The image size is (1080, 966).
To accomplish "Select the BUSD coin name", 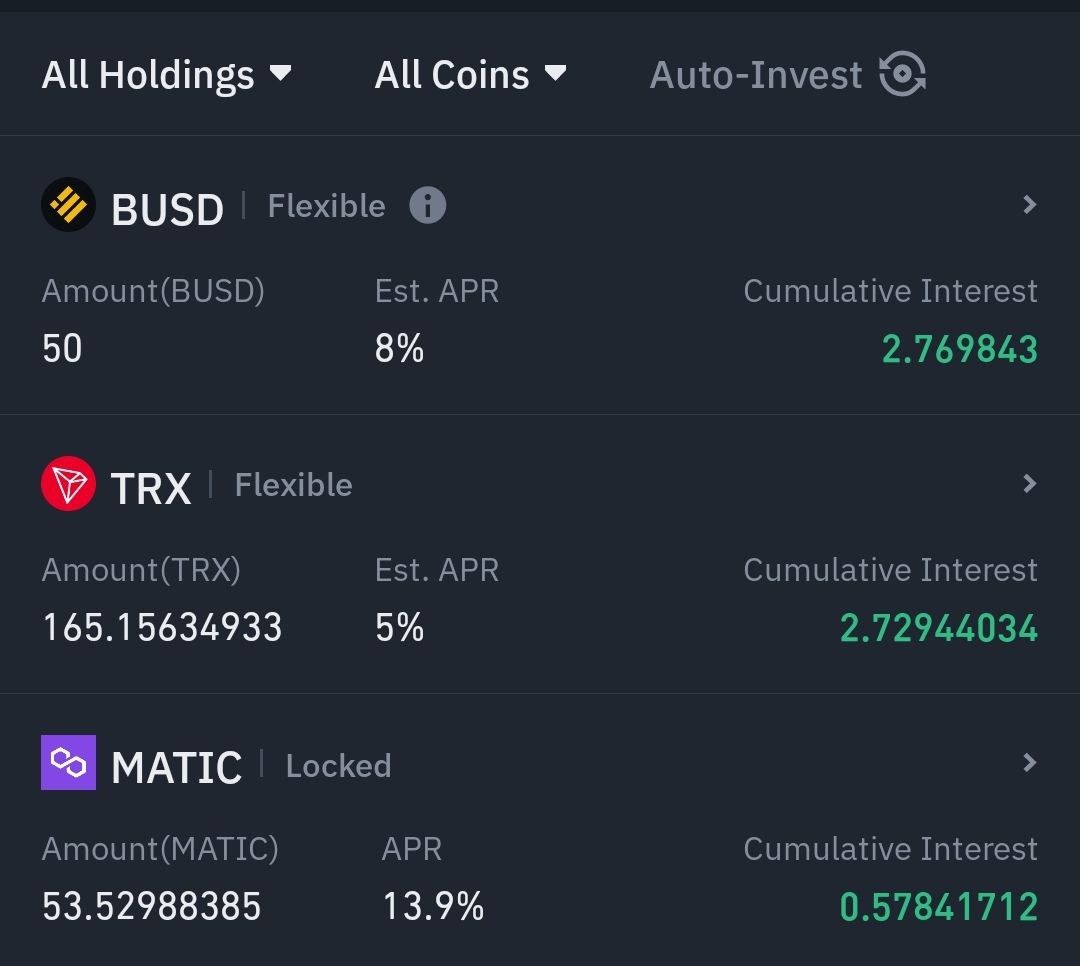I will point(167,209).
